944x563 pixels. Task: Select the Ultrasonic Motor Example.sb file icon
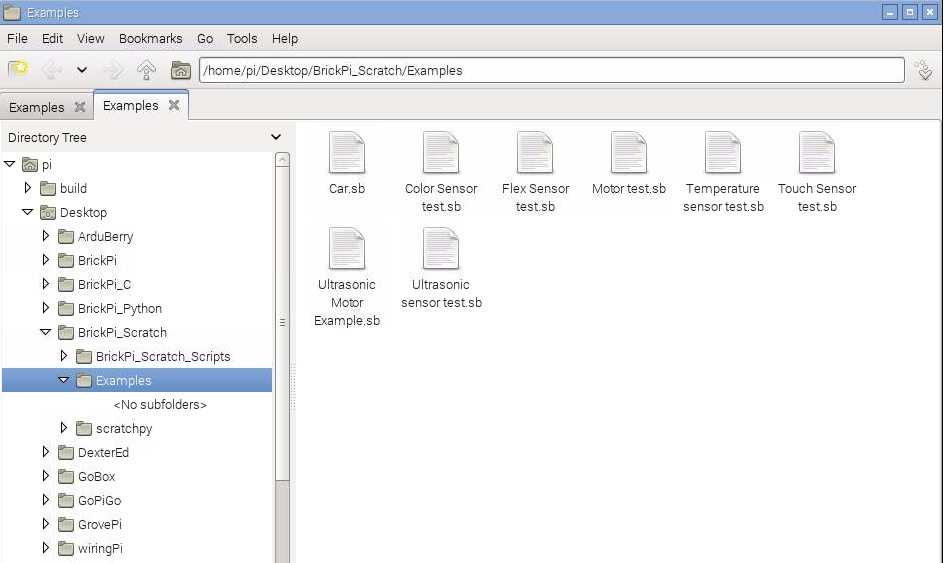(347, 249)
